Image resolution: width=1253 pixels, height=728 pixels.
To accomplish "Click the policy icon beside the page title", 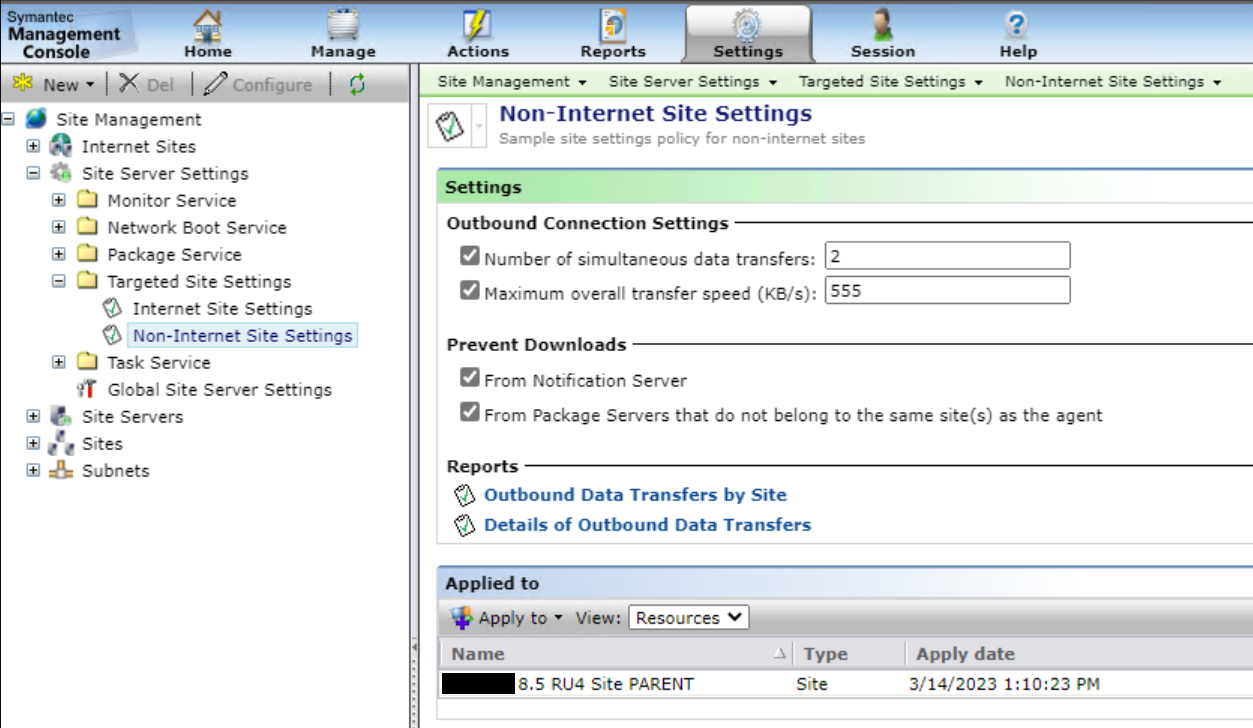I will pos(451,126).
